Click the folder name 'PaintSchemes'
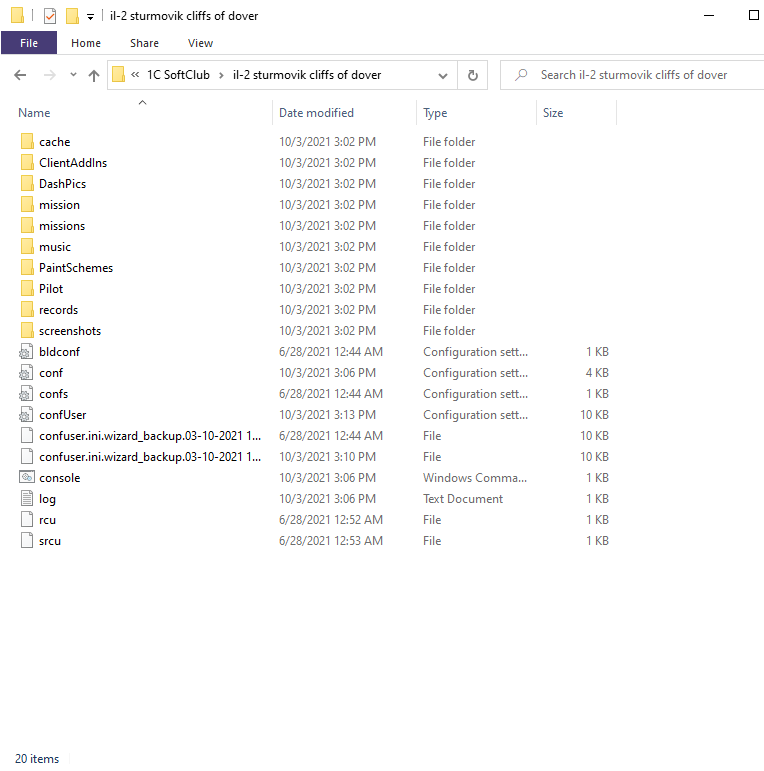Image resolution: width=764 pixels, height=771 pixels. (x=76, y=268)
